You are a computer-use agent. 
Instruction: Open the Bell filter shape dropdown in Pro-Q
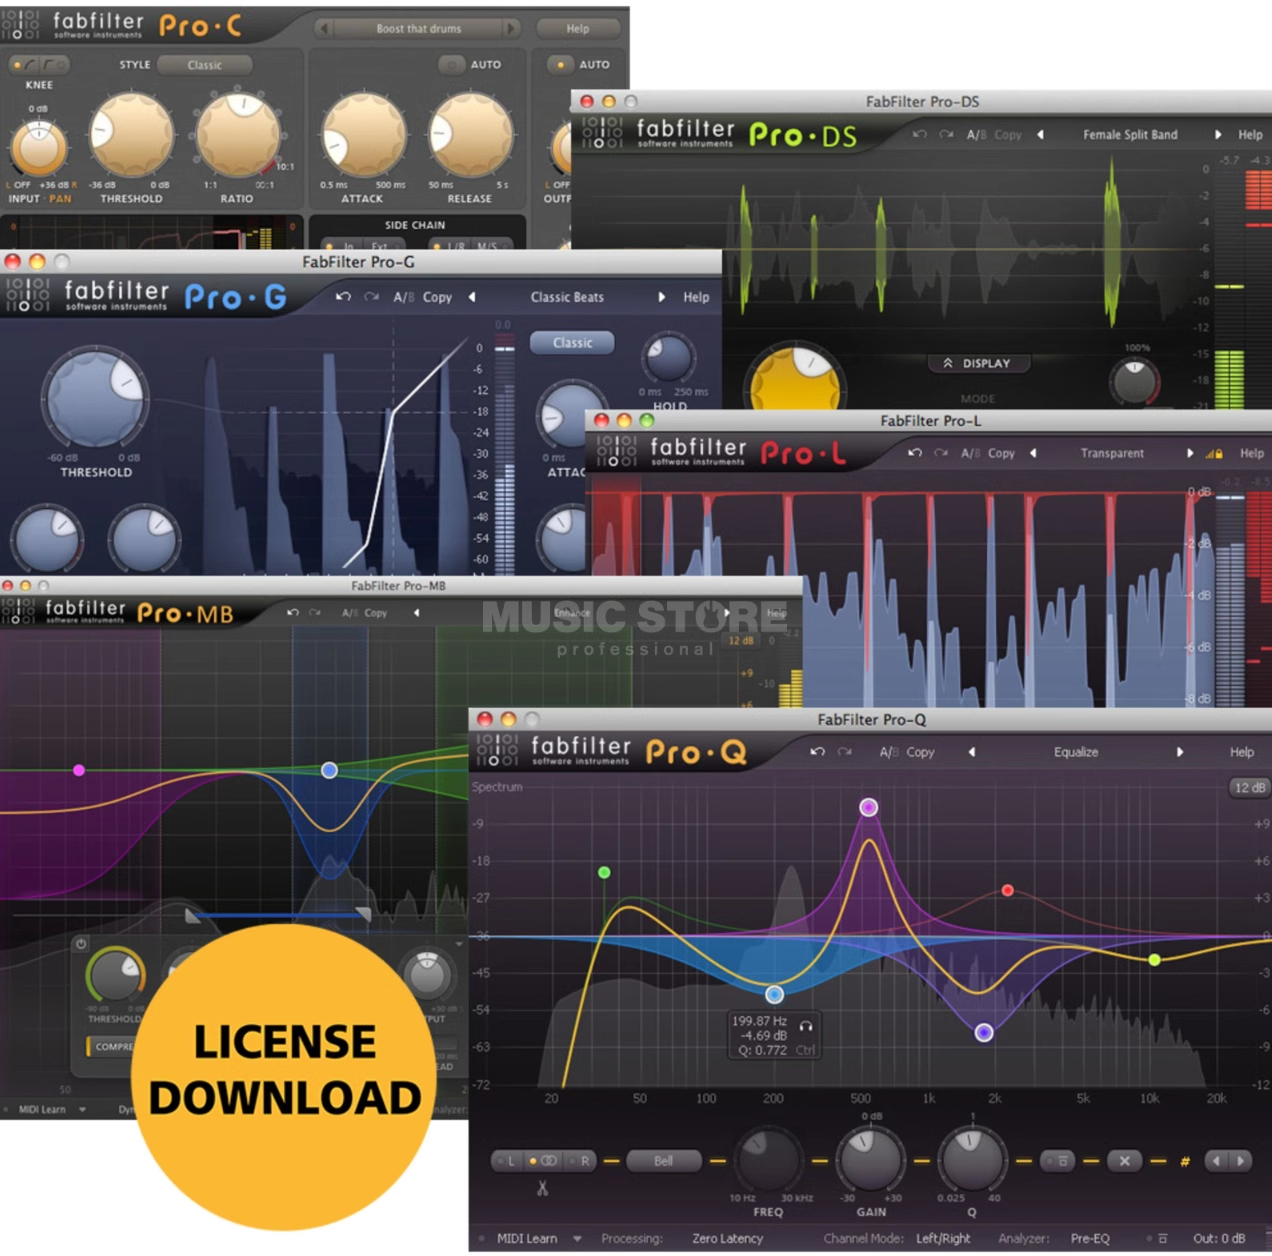point(663,1161)
